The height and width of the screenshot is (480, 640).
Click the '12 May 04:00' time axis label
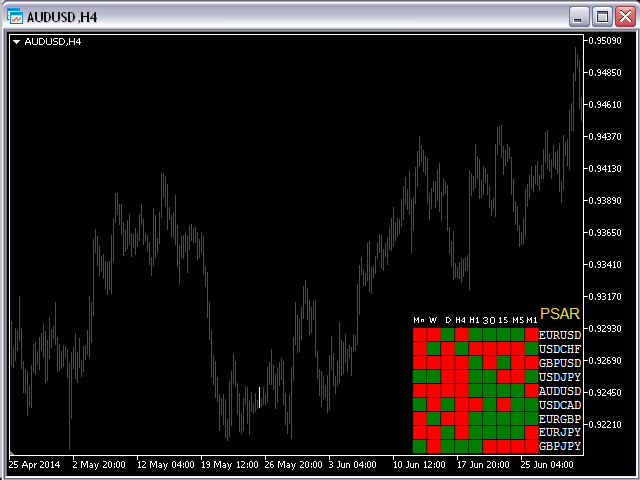(x=165, y=464)
